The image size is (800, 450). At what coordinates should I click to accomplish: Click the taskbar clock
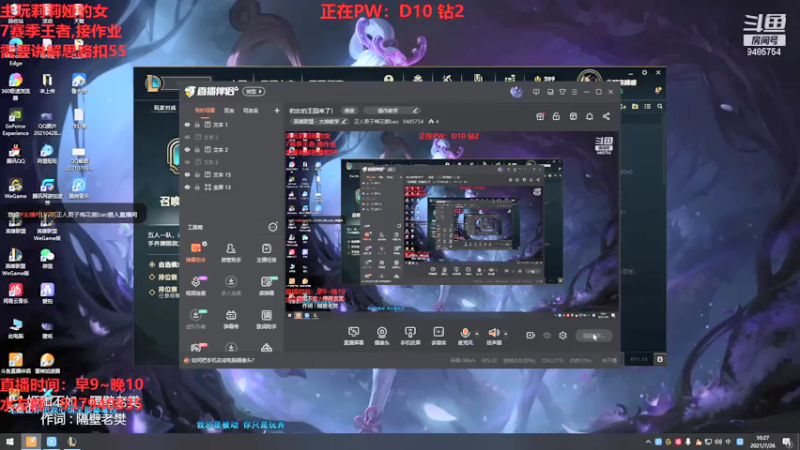[762, 441]
